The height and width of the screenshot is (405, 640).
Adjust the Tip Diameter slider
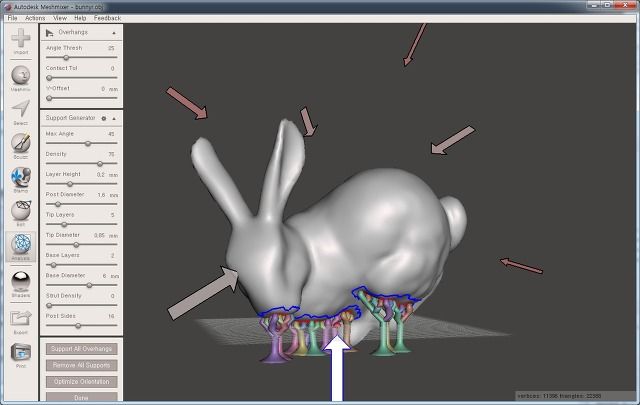[82, 245]
